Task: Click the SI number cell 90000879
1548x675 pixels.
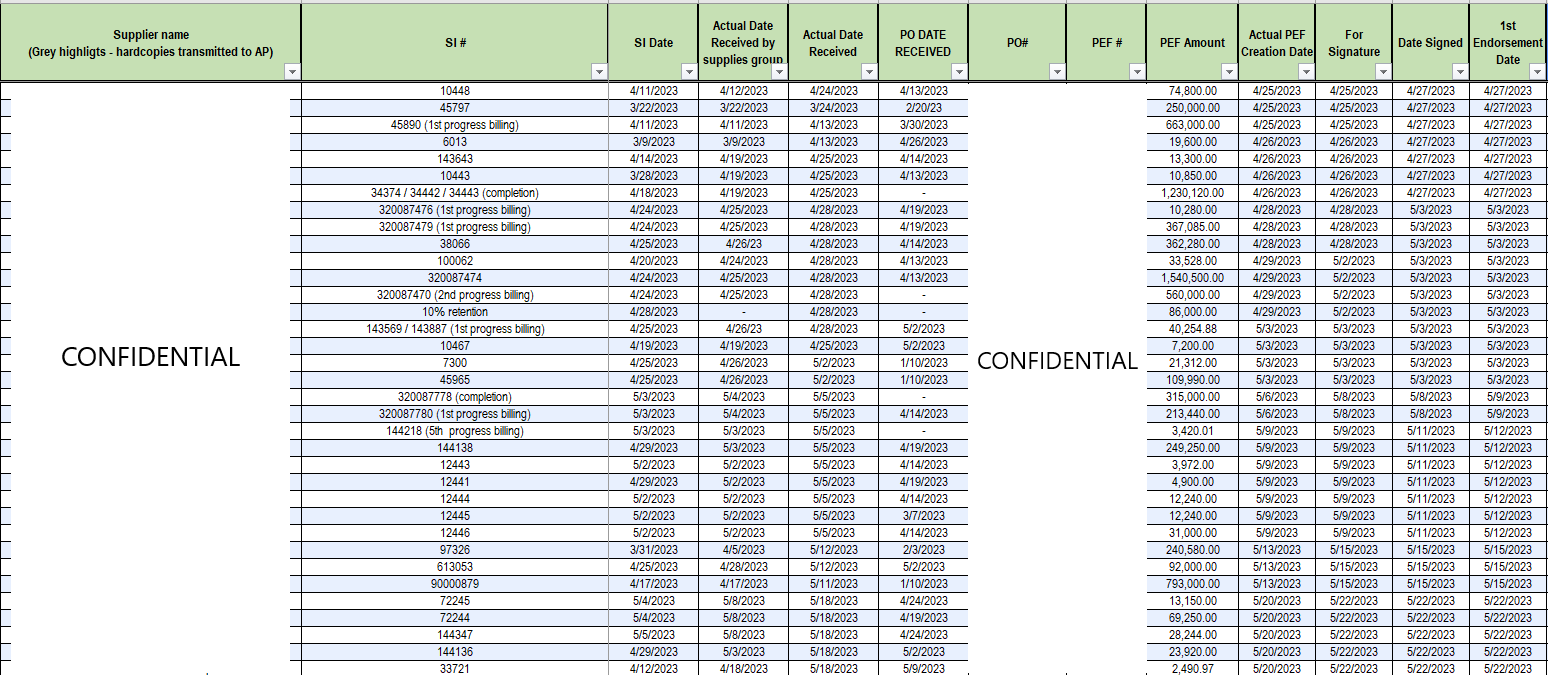Action: pyautogui.click(x=455, y=584)
